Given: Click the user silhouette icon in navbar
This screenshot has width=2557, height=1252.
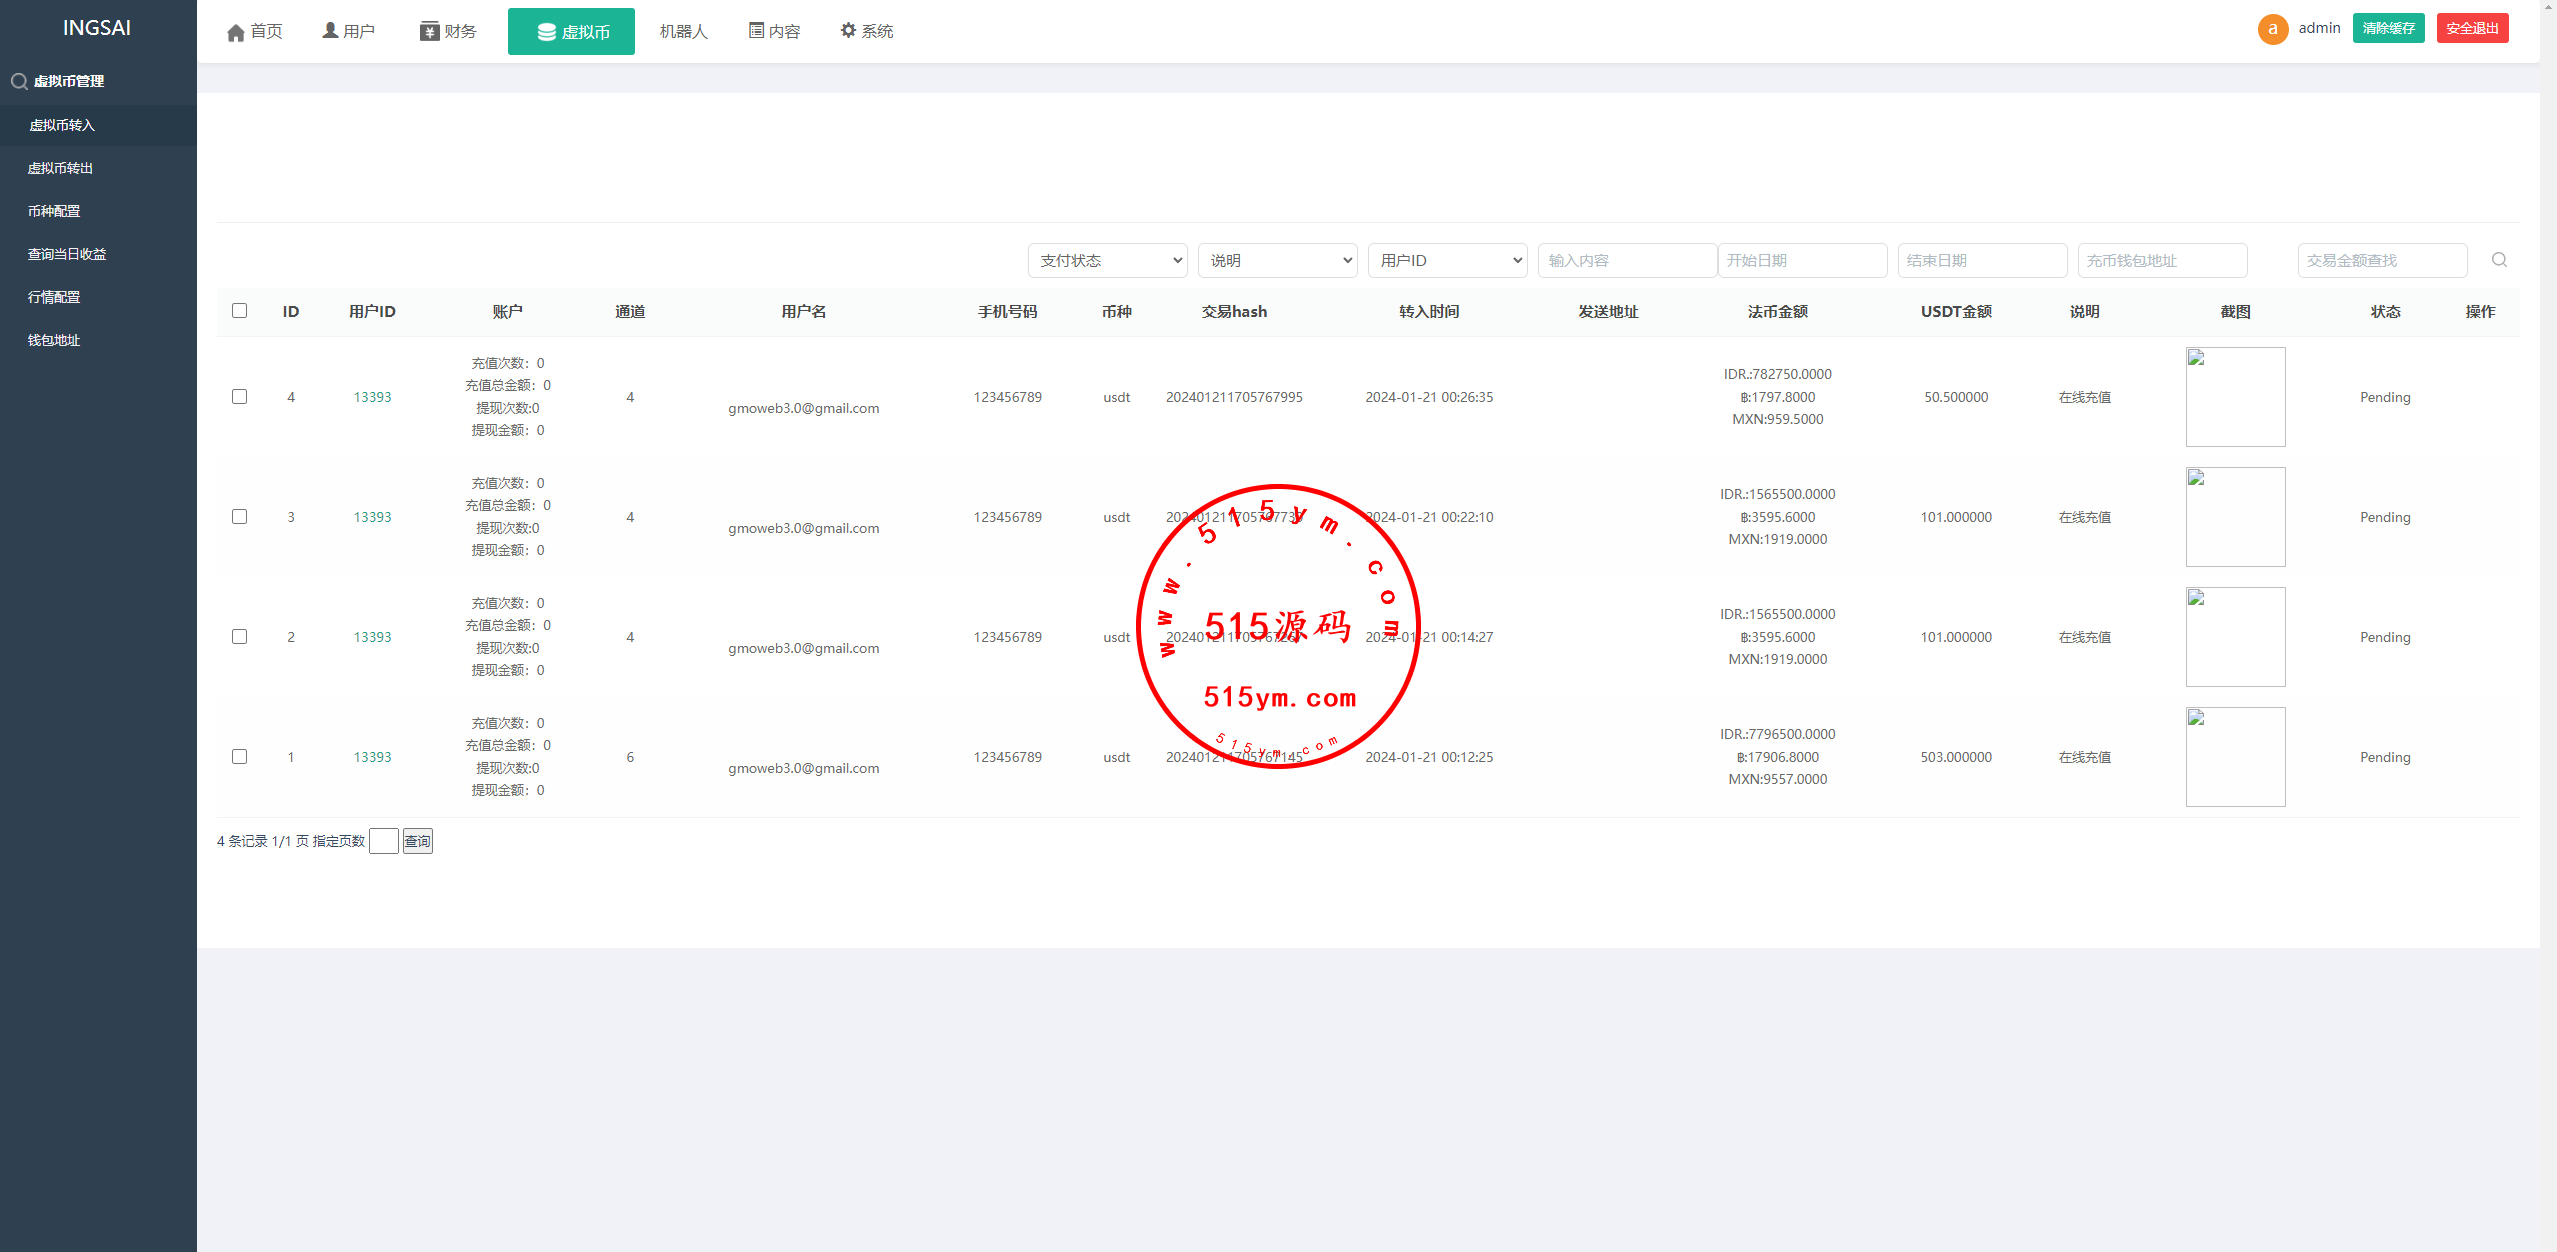Looking at the screenshot, I should pos(330,31).
